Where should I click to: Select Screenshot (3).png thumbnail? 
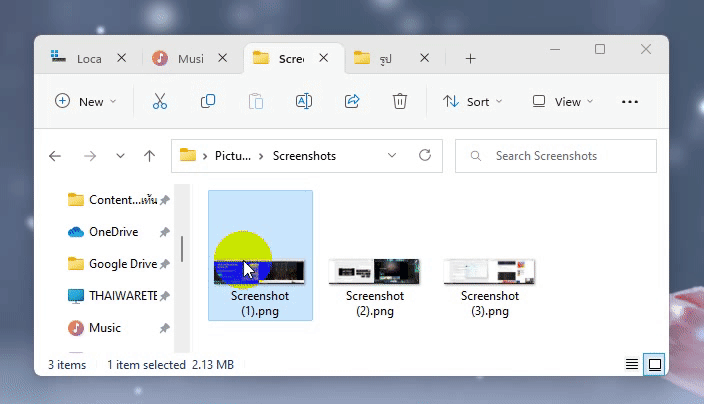[x=489, y=271]
